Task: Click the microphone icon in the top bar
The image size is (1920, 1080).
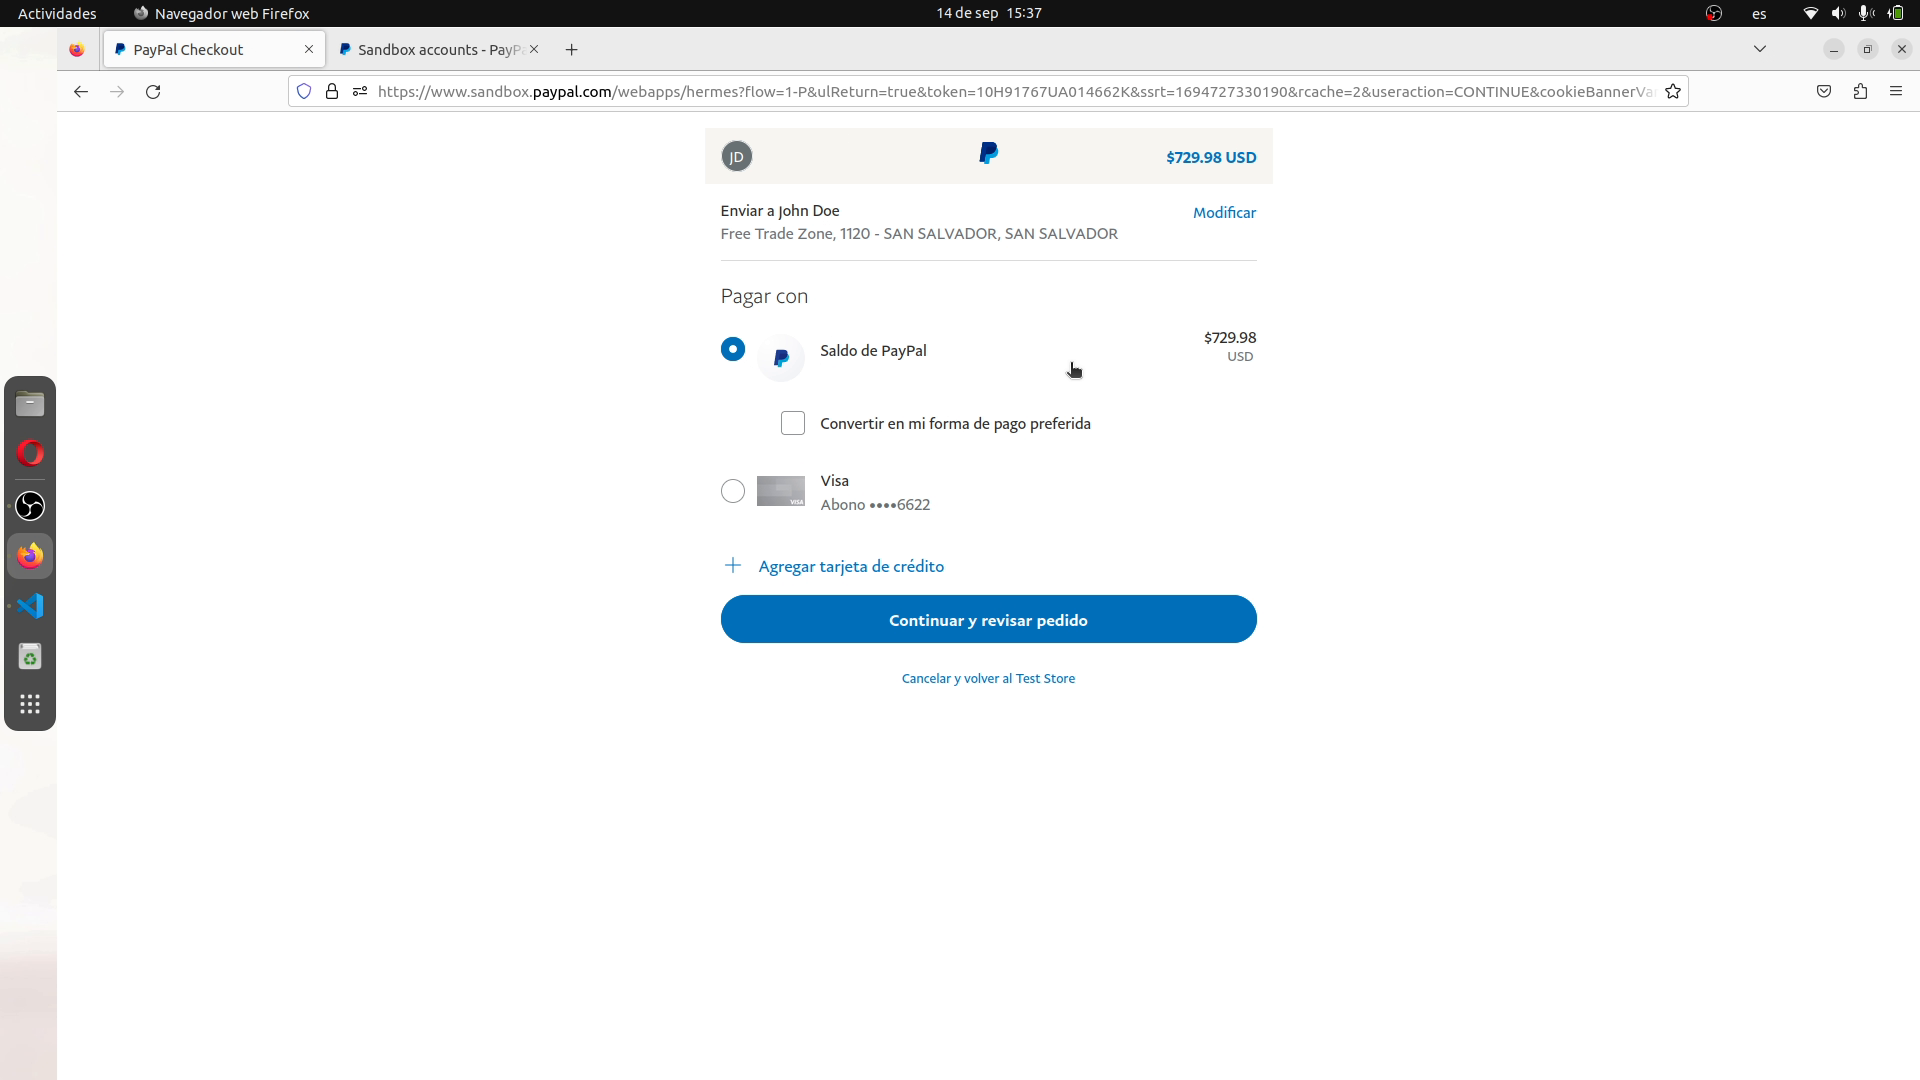Action: tap(1865, 13)
